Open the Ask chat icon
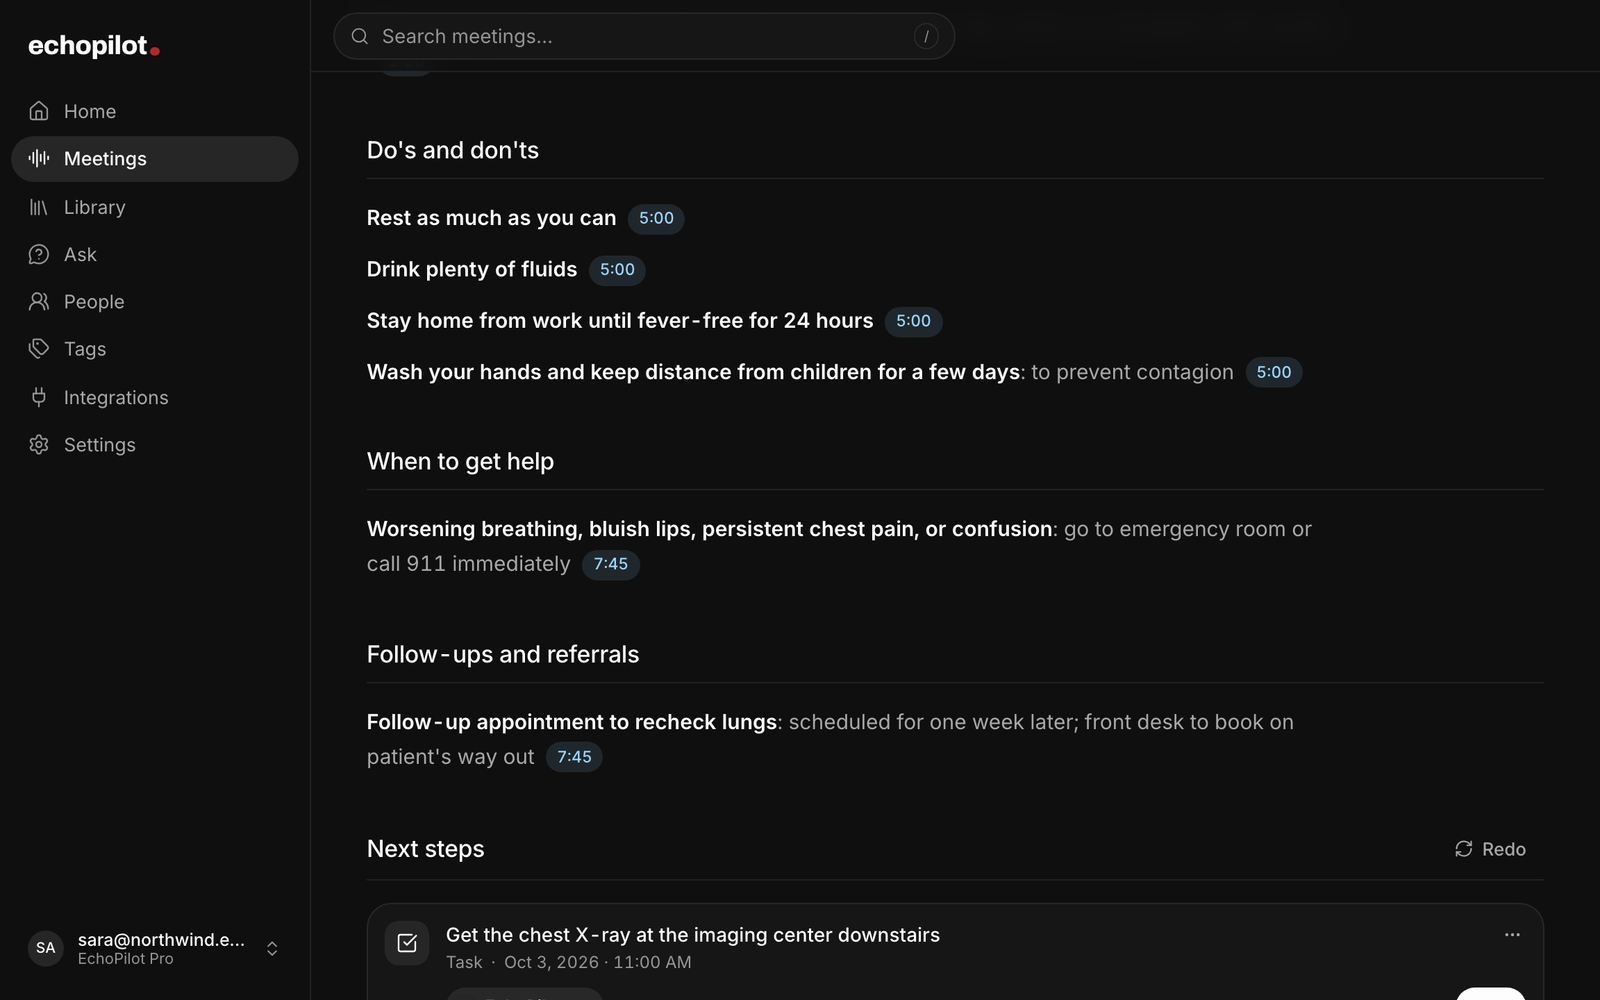 pos(39,254)
